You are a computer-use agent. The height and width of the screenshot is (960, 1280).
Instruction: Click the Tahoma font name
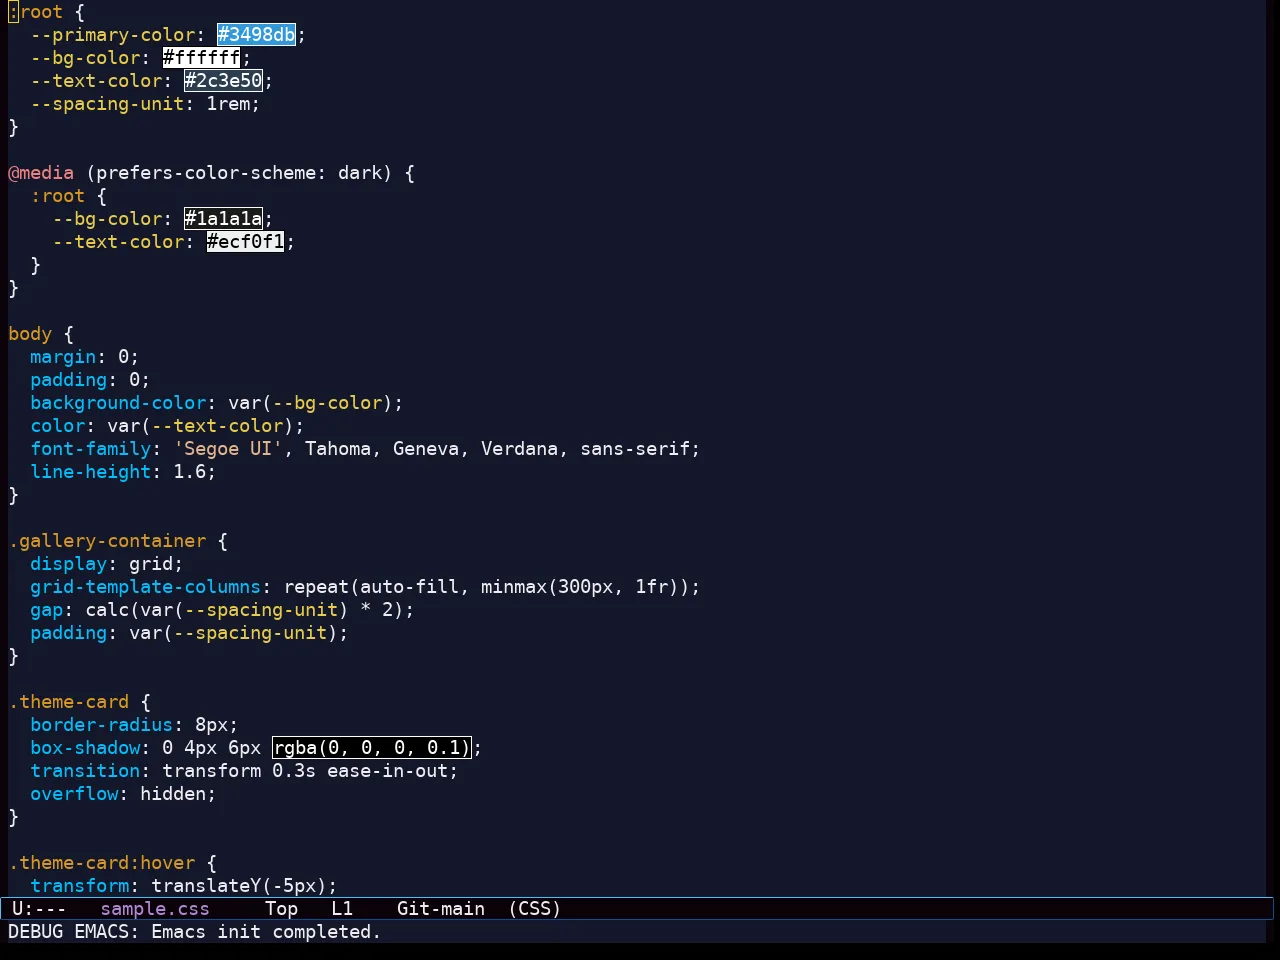[338, 449]
